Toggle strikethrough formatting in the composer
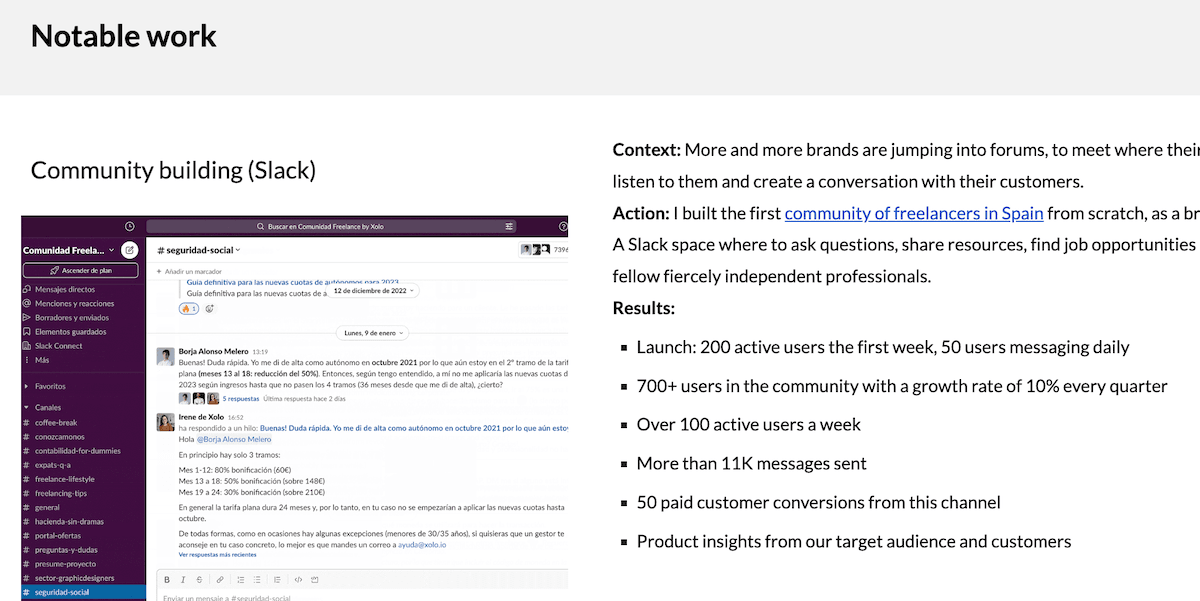Image resolution: width=1200 pixels, height=601 pixels. (200, 579)
